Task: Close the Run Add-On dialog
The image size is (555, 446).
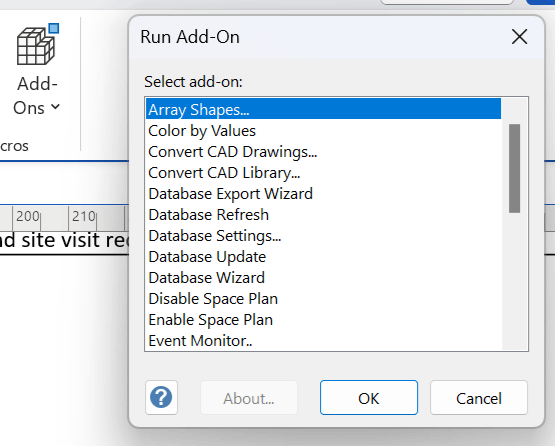Action: 519,37
